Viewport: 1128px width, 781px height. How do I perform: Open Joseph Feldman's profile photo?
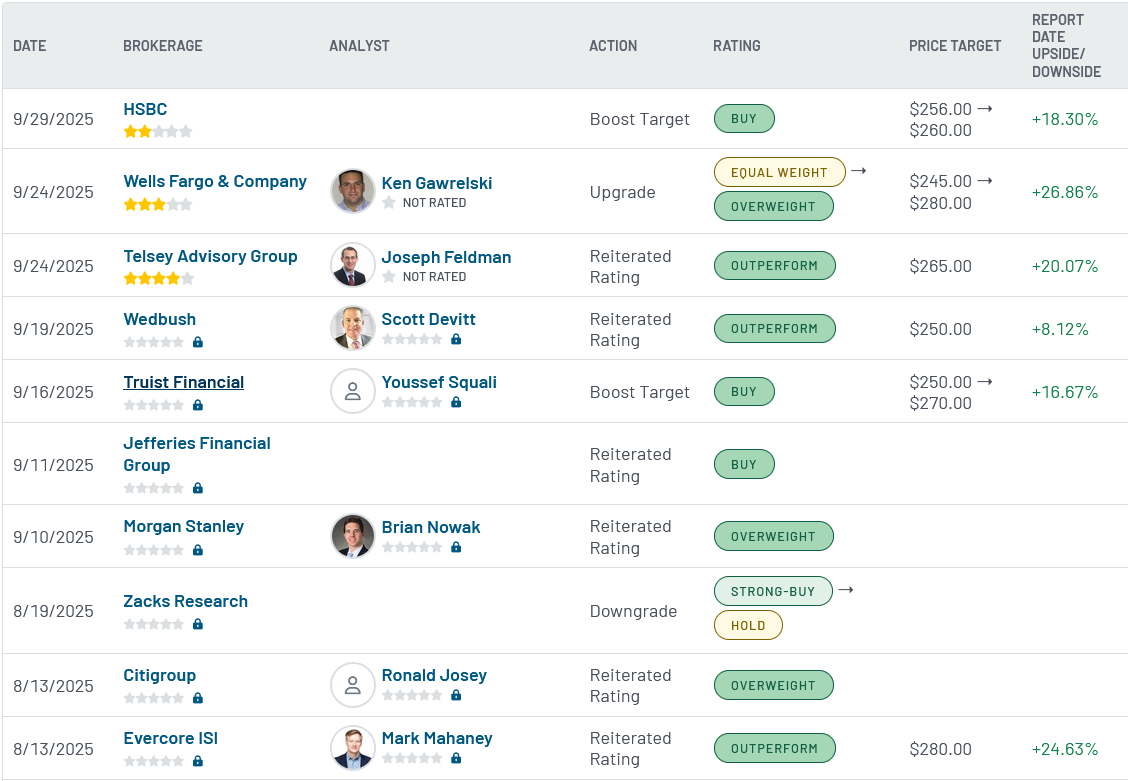(352, 265)
